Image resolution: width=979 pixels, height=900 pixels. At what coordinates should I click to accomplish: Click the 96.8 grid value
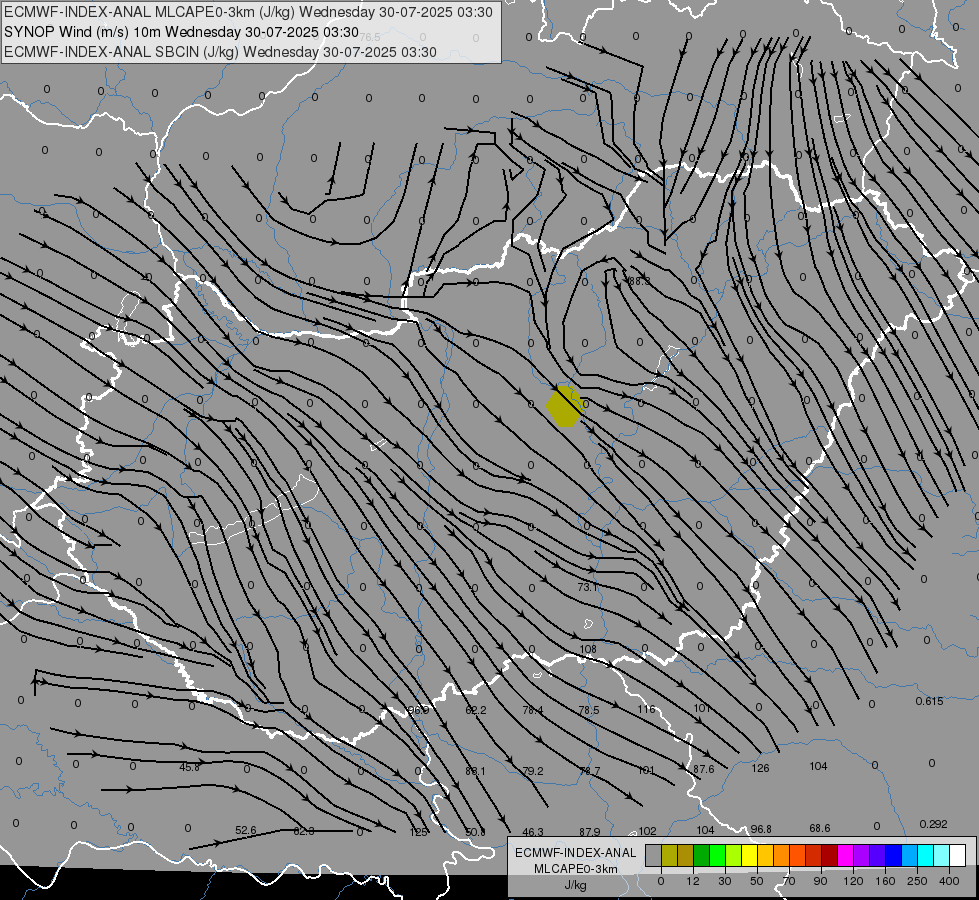point(761,829)
